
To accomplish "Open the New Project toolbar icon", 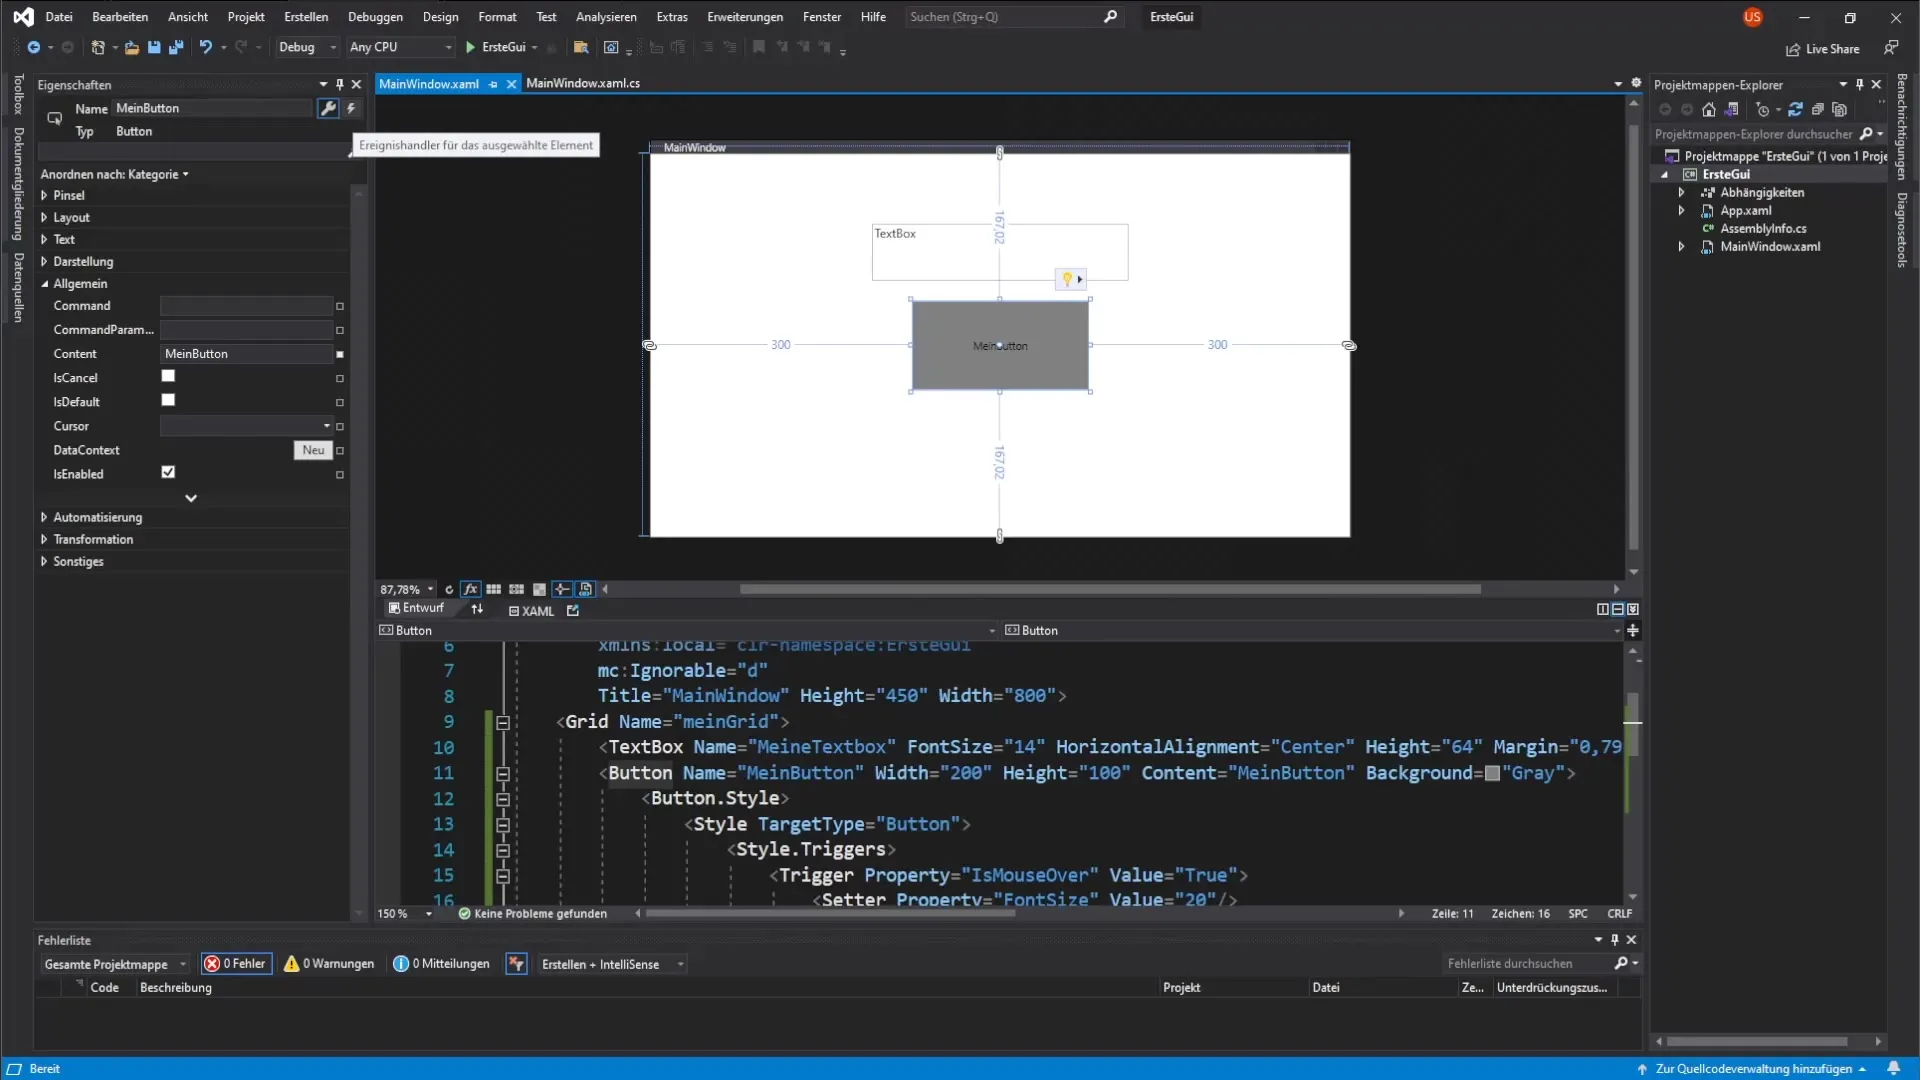I will coord(98,47).
